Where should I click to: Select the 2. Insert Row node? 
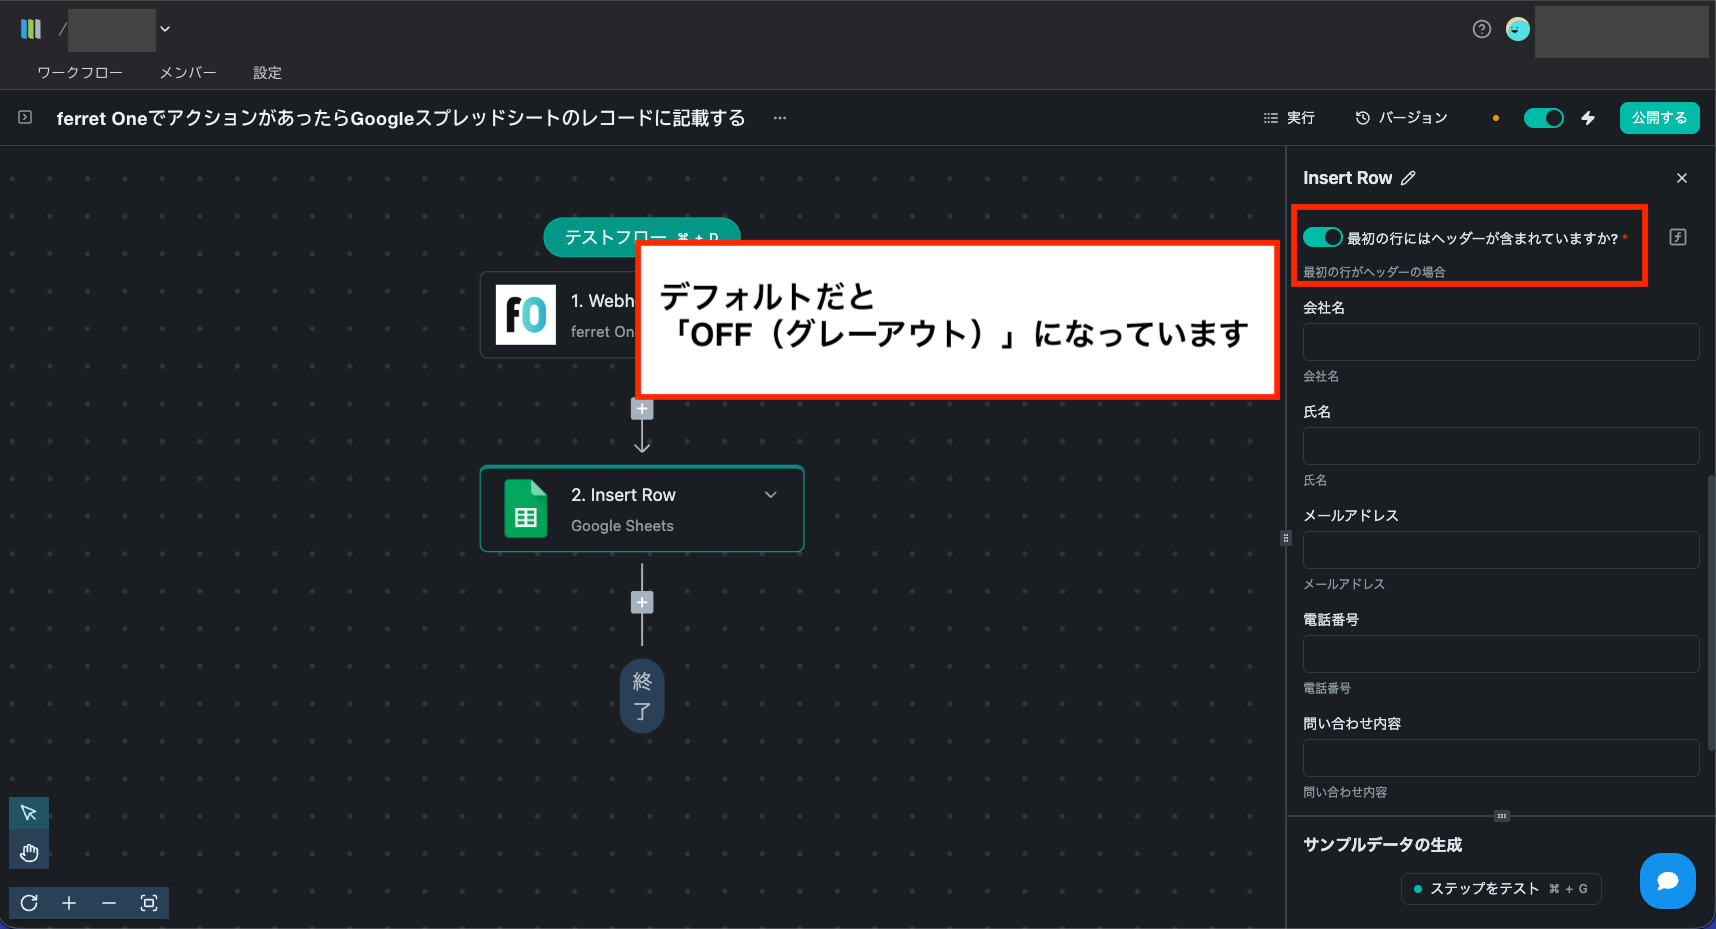642,509
